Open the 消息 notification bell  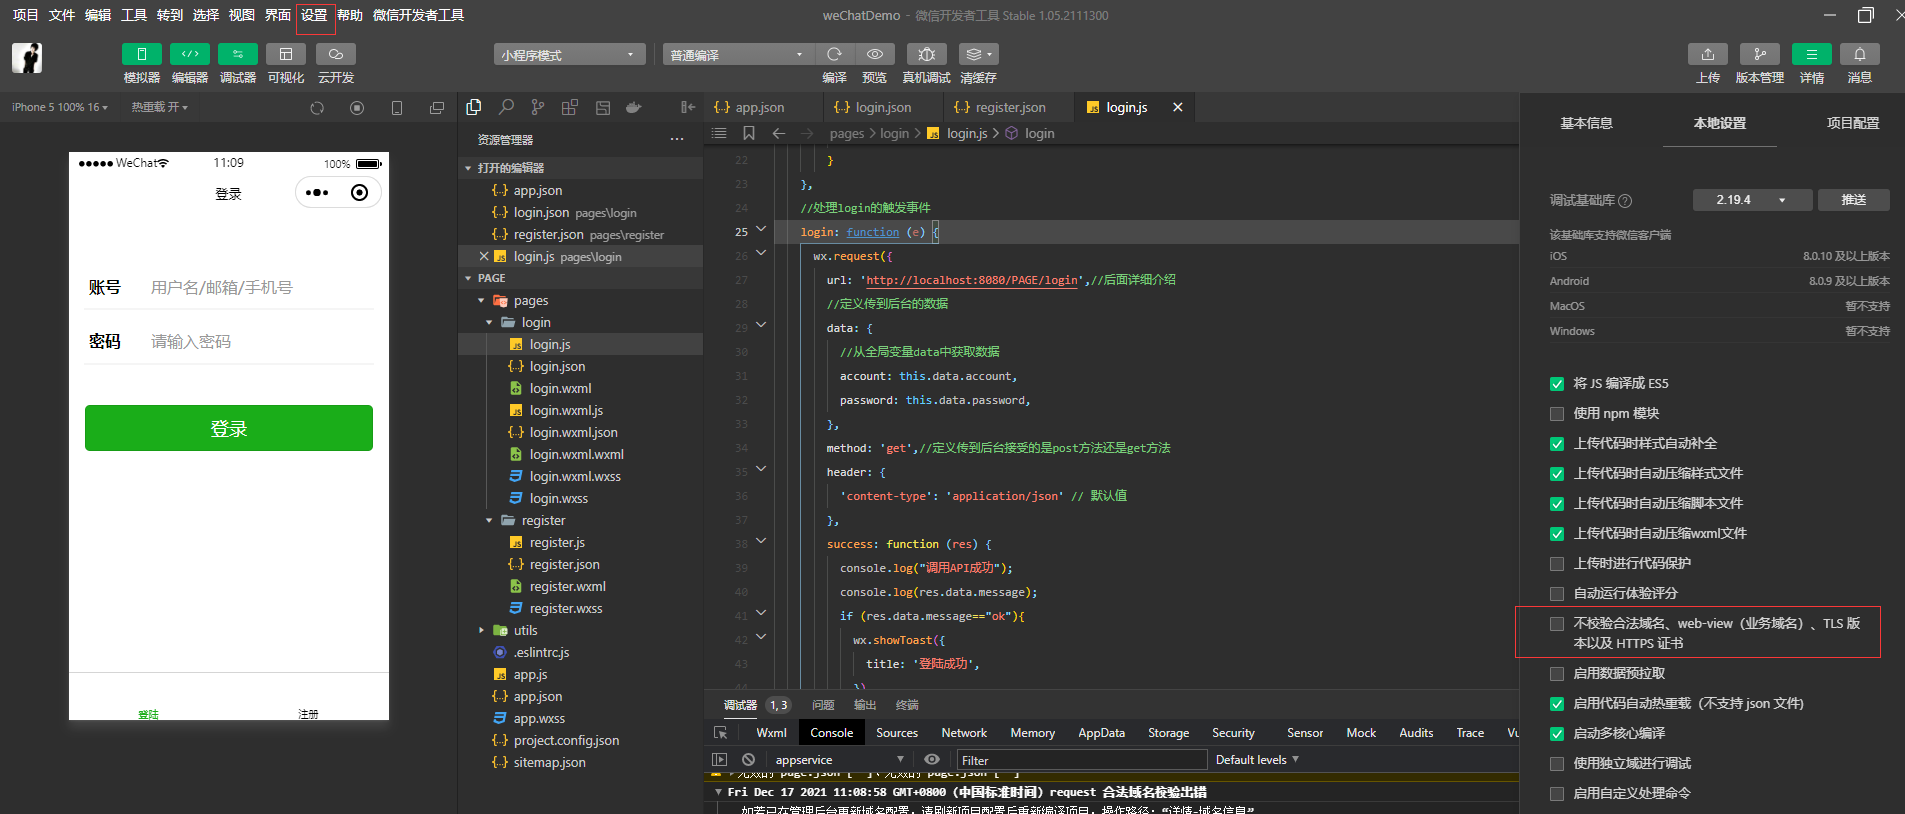tap(1859, 54)
